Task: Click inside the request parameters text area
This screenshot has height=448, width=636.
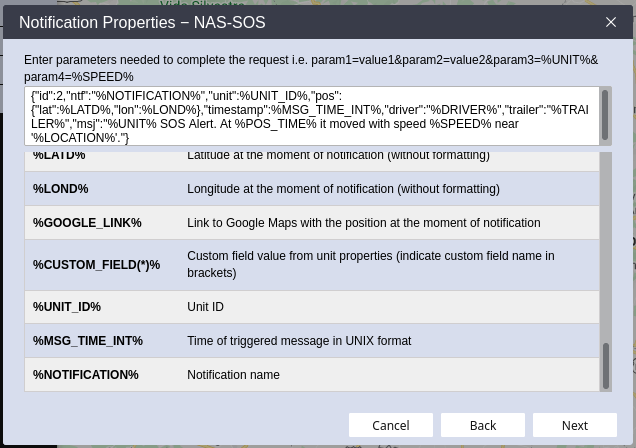Action: (x=310, y=116)
